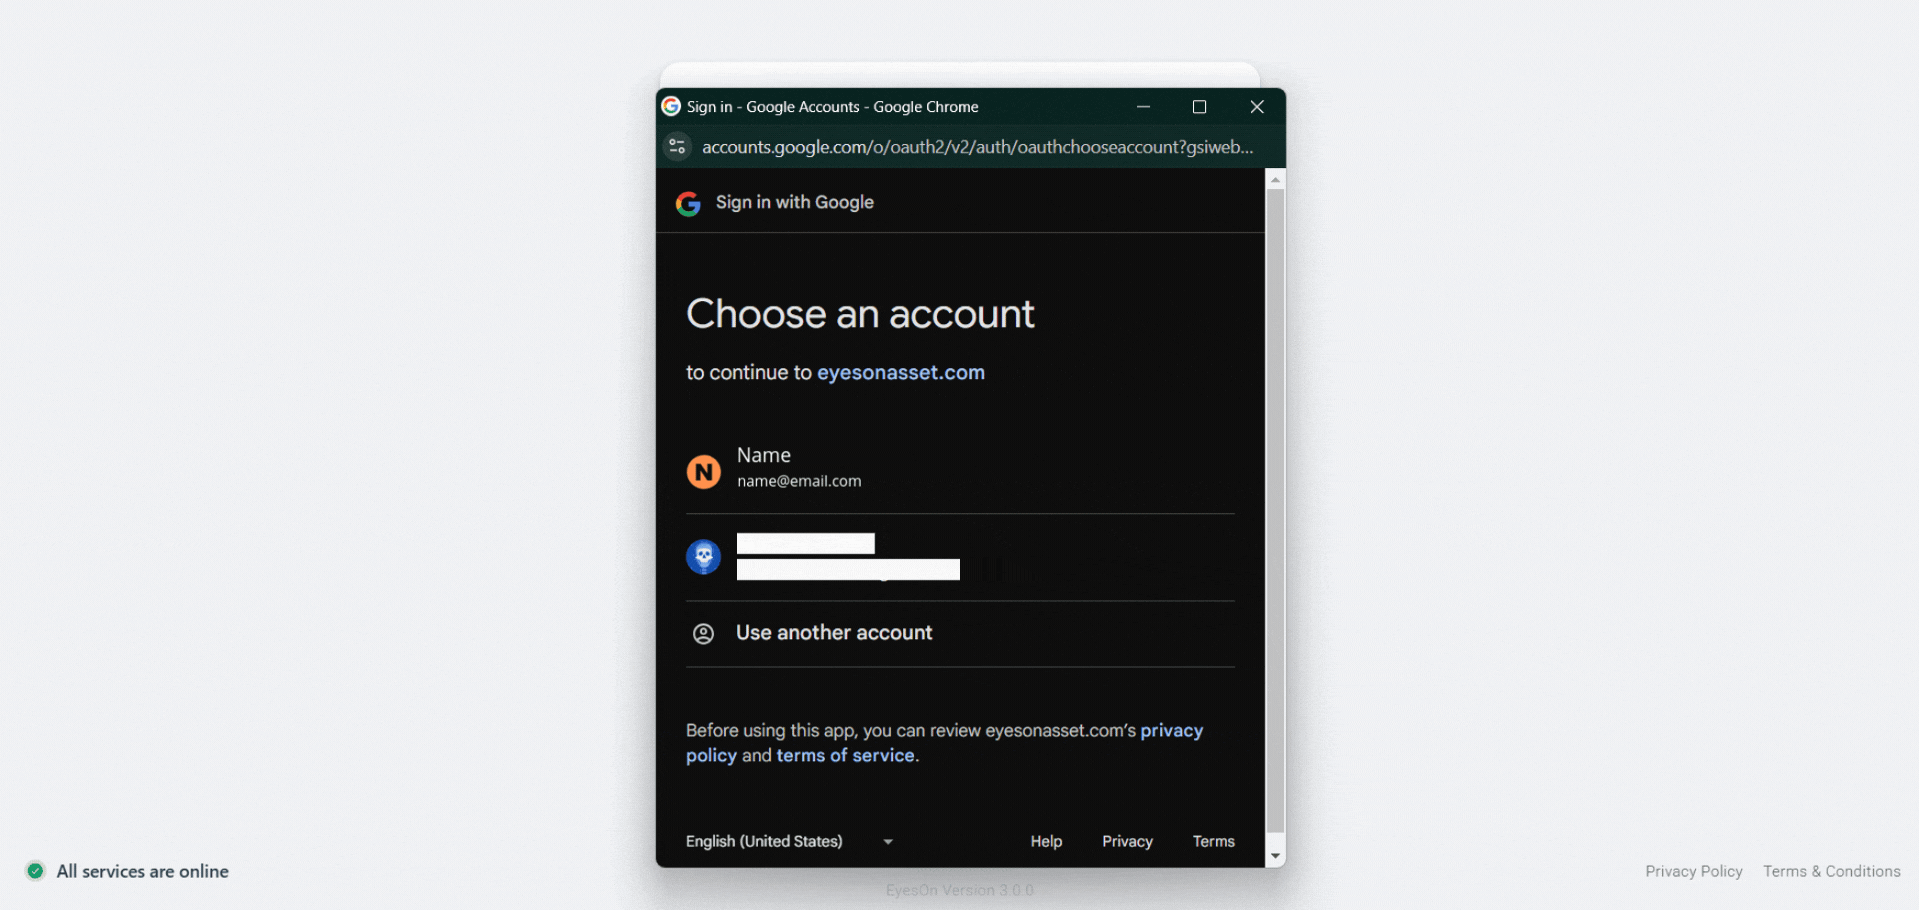Click the popup vertical scrollbar thumb
The image size is (1919, 910).
1275,510
